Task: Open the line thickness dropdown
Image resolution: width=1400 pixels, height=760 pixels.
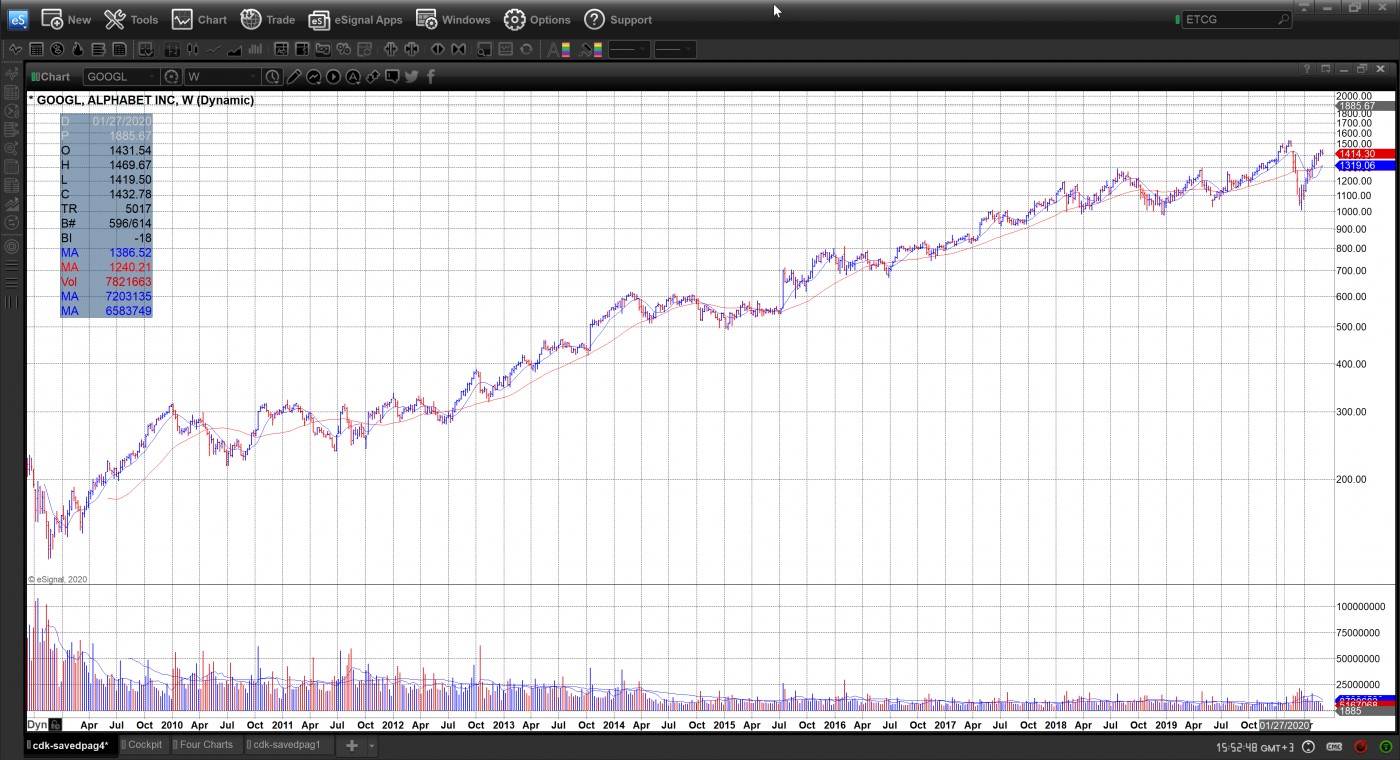Action: pos(675,49)
